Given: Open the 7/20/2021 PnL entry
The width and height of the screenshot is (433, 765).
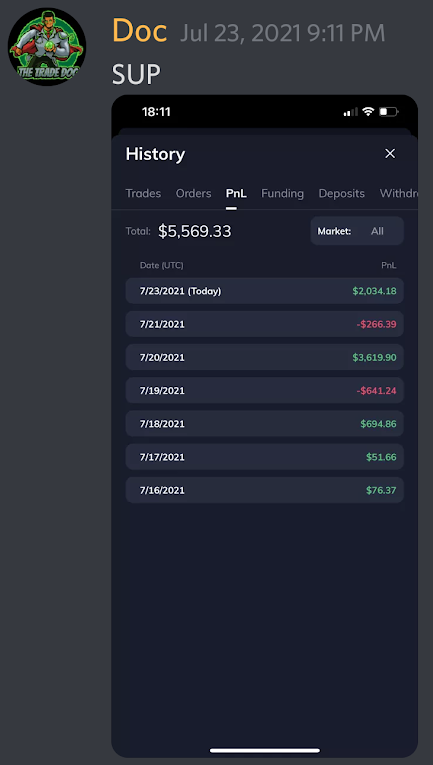Looking at the screenshot, I should (x=265, y=357).
